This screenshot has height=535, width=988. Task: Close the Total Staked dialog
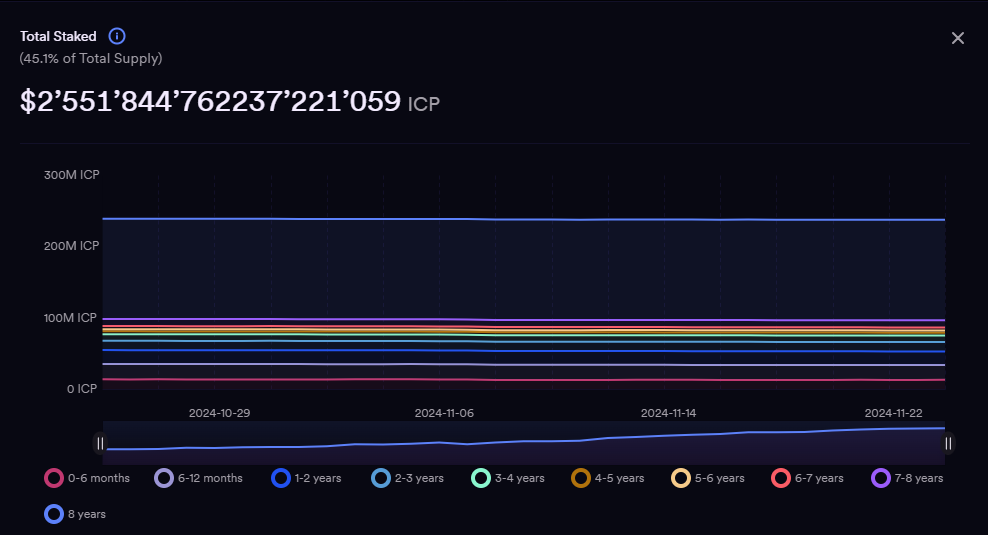957,38
